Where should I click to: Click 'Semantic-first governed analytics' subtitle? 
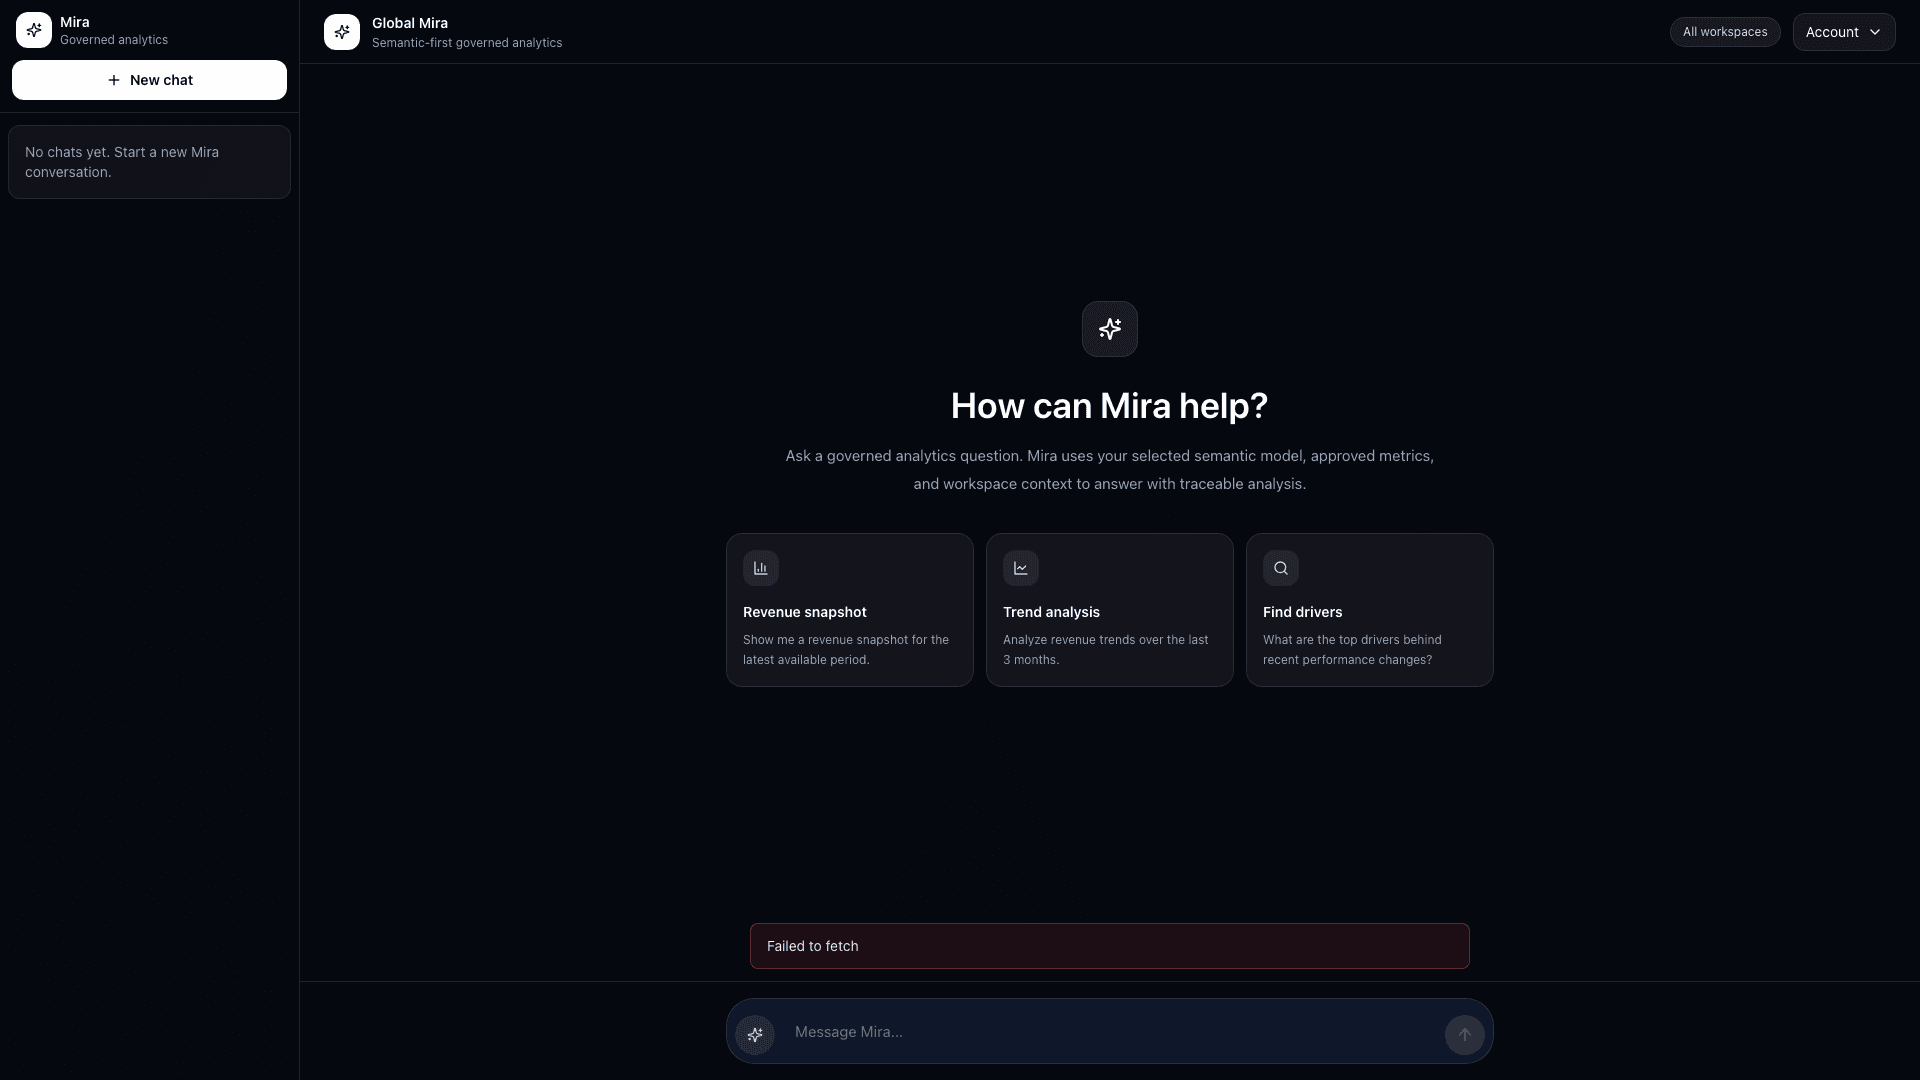467,43
